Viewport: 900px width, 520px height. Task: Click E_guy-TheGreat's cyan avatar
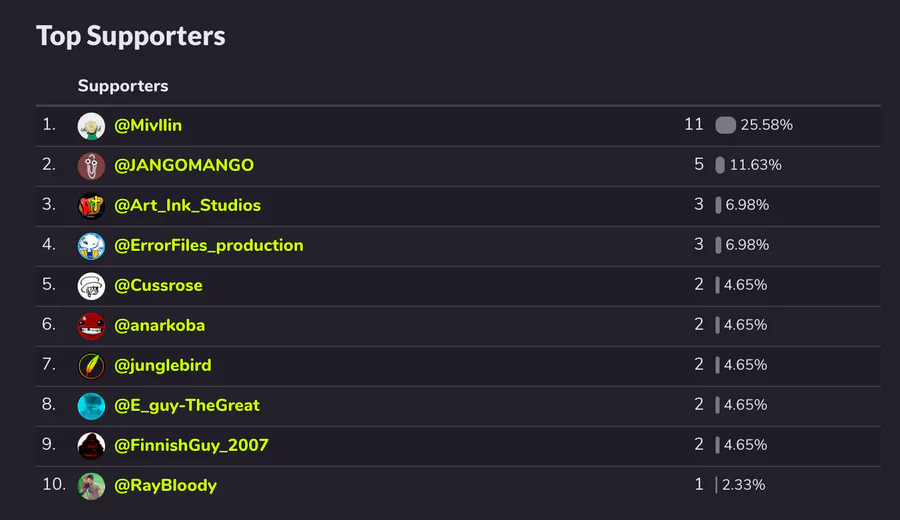[x=91, y=405]
